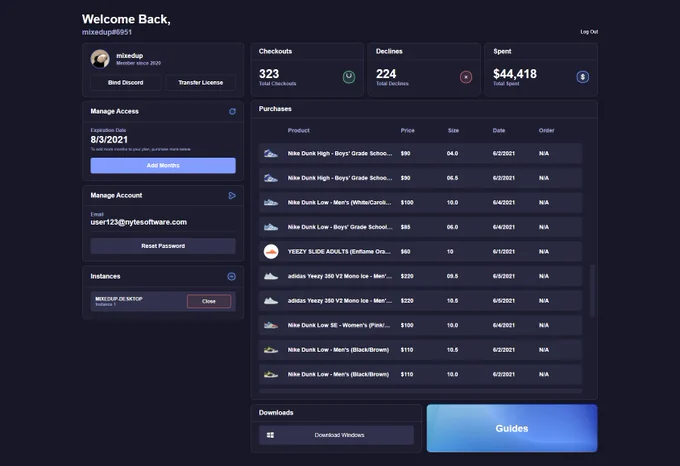The image size is (680, 466).
Task: Click shoe thumbnail of Nike Dunk High size 04.0
Action: pos(271,153)
